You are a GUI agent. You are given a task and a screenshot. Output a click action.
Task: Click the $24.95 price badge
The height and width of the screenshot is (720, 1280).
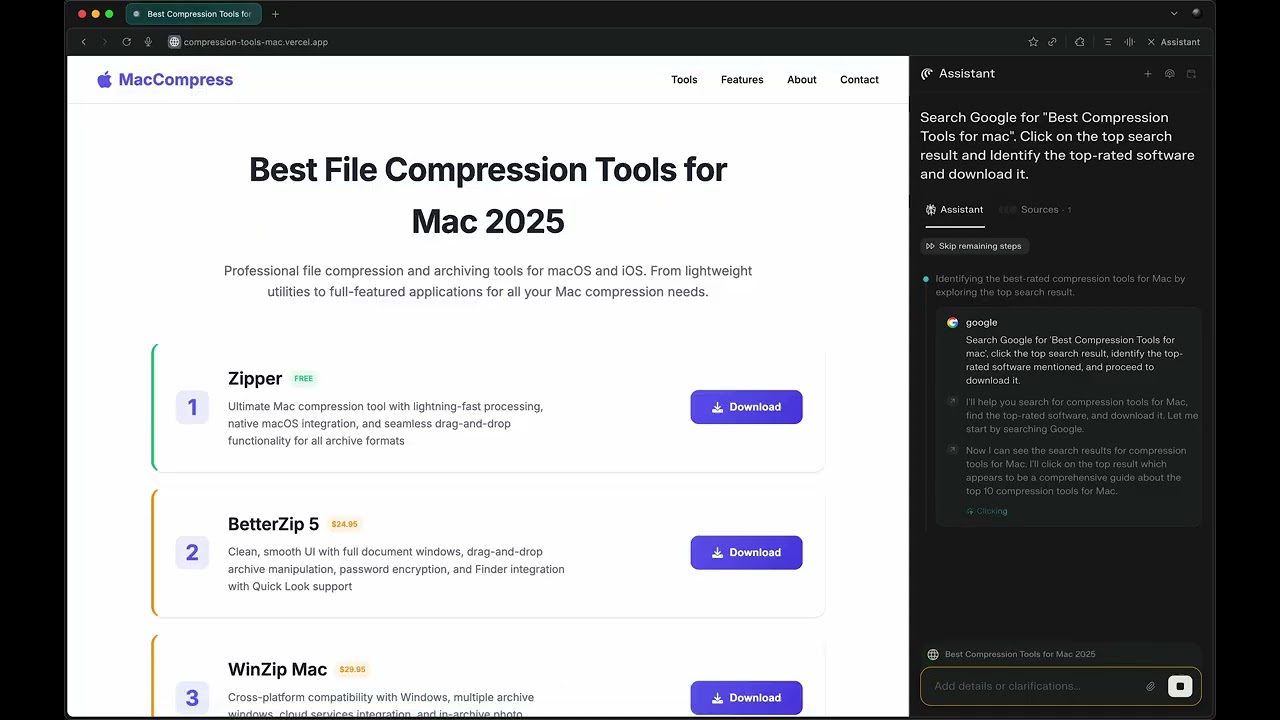tap(344, 524)
